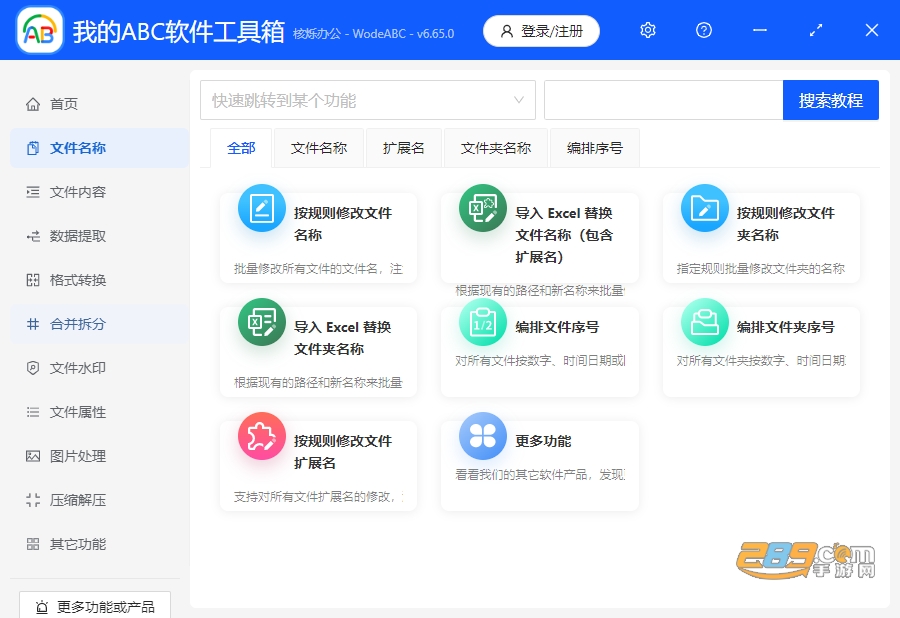This screenshot has height=618, width=900.
Task: Switch to the 文件名称 tab
Action: click(319, 148)
